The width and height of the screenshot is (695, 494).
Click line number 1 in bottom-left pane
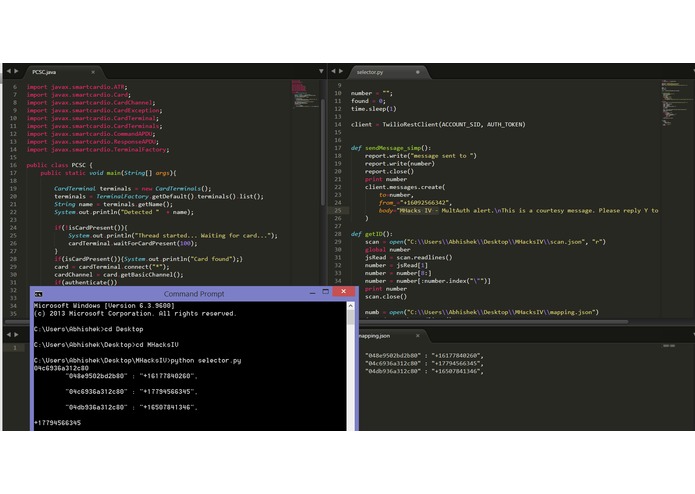[x=14, y=348]
